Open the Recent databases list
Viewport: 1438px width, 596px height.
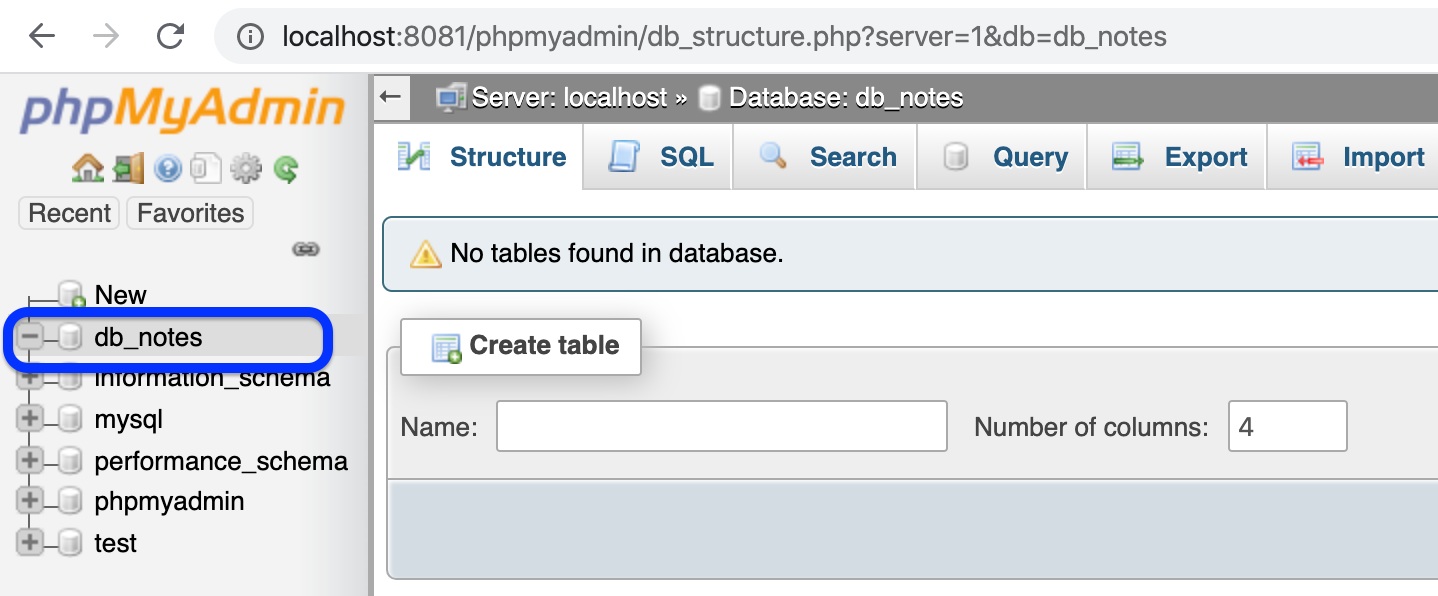(68, 212)
